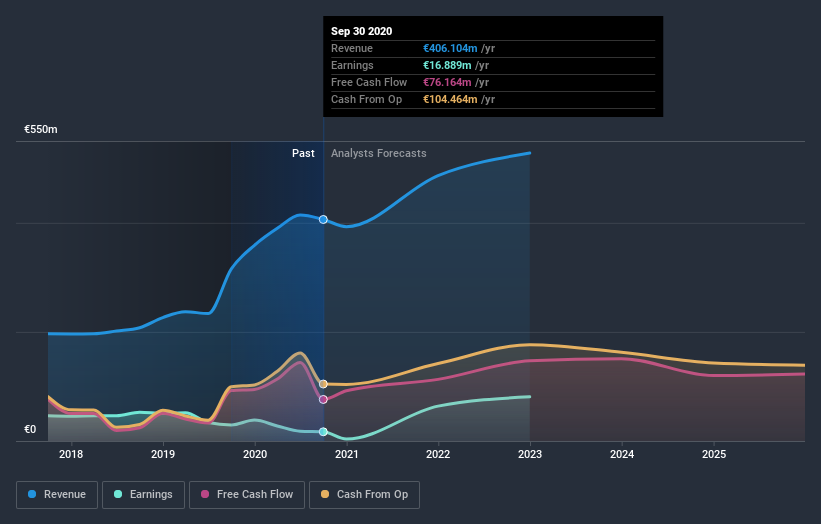
Task: Toggle the Cash From Op legend button
Action: click(x=364, y=495)
